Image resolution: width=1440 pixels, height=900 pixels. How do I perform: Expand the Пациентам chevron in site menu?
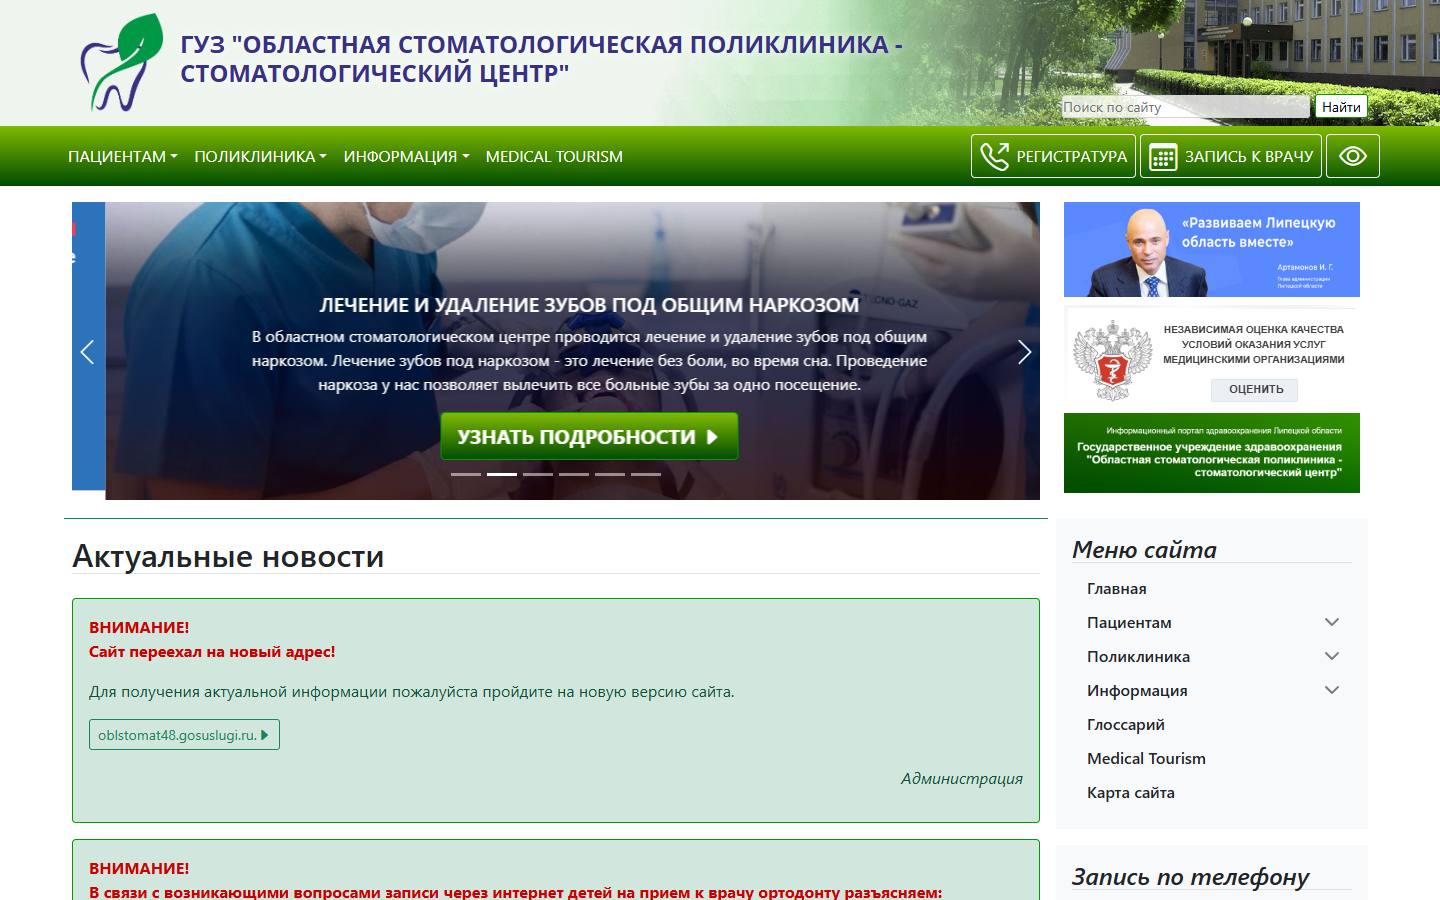click(x=1332, y=622)
